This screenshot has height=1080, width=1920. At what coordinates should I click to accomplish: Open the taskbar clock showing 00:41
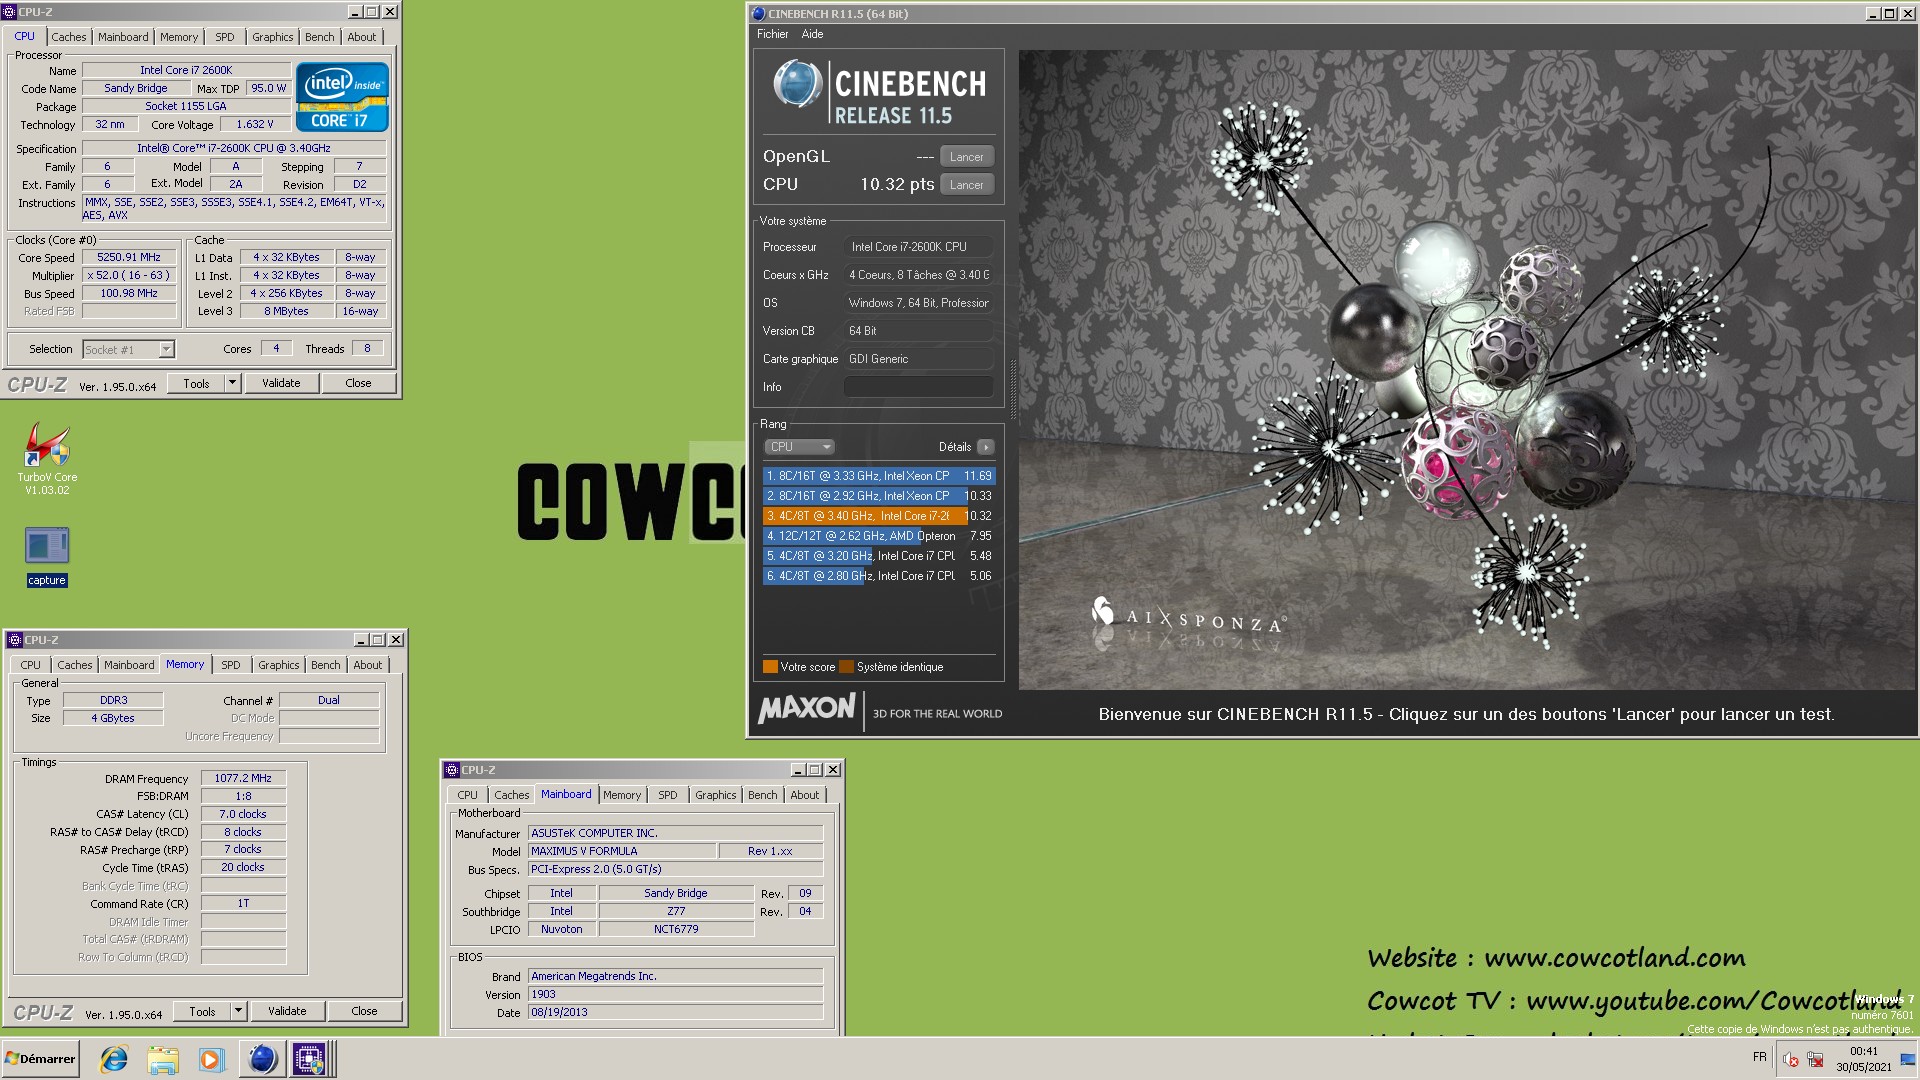(1864, 1059)
